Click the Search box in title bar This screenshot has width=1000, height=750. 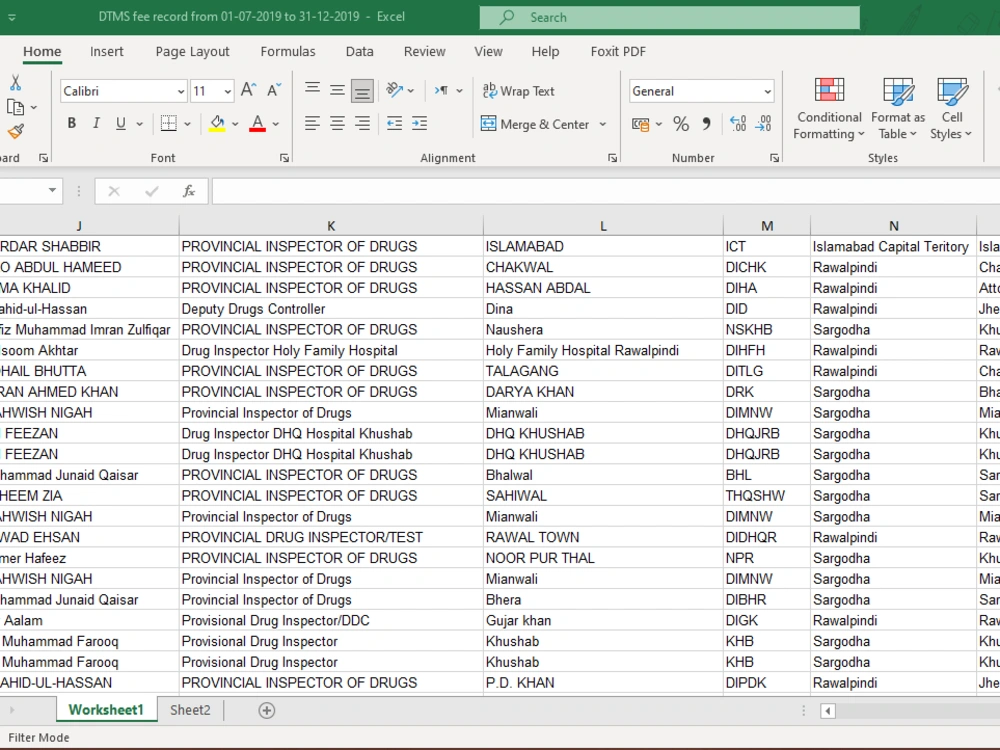[669, 17]
